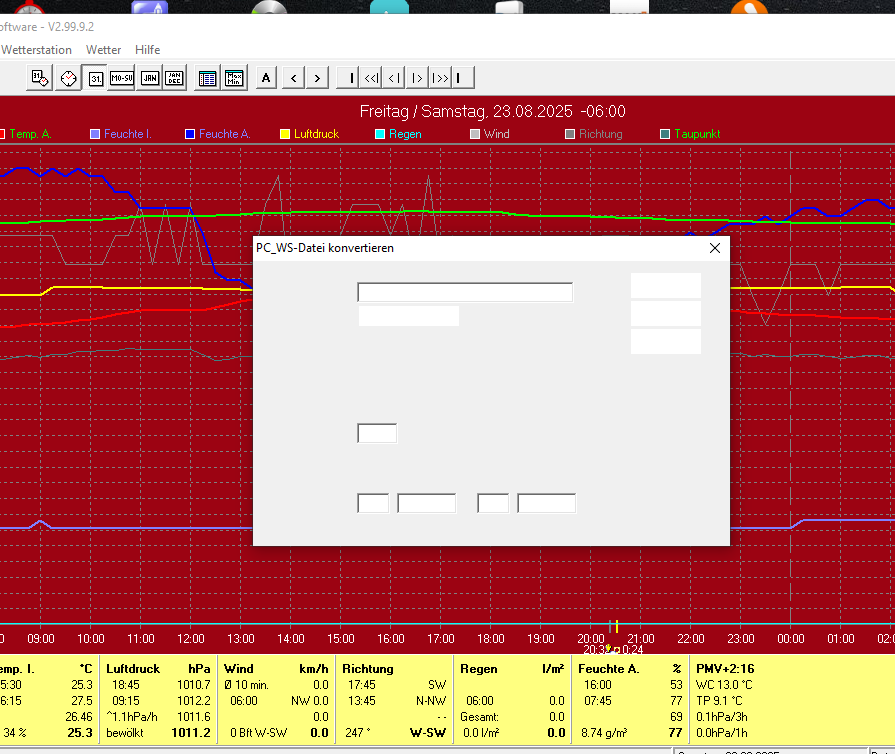Viewport: 895px width, 754px height.
Task: Open the Wetter menu
Action: pos(103,50)
